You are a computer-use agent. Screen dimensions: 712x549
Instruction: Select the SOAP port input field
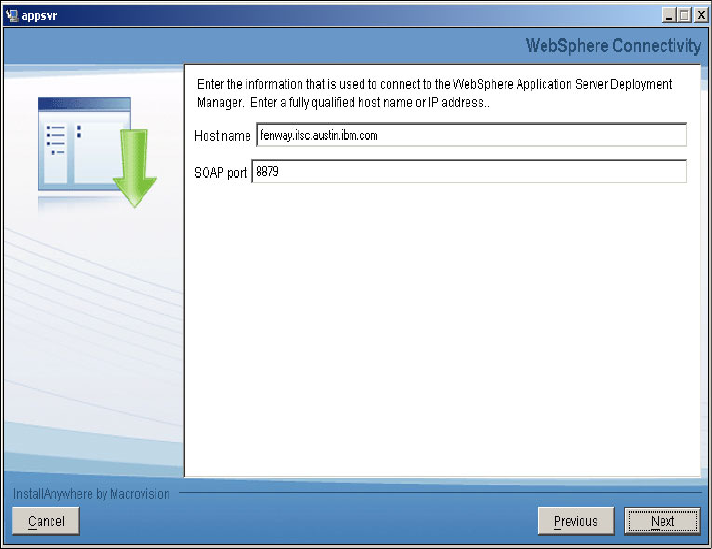(x=469, y=172)
